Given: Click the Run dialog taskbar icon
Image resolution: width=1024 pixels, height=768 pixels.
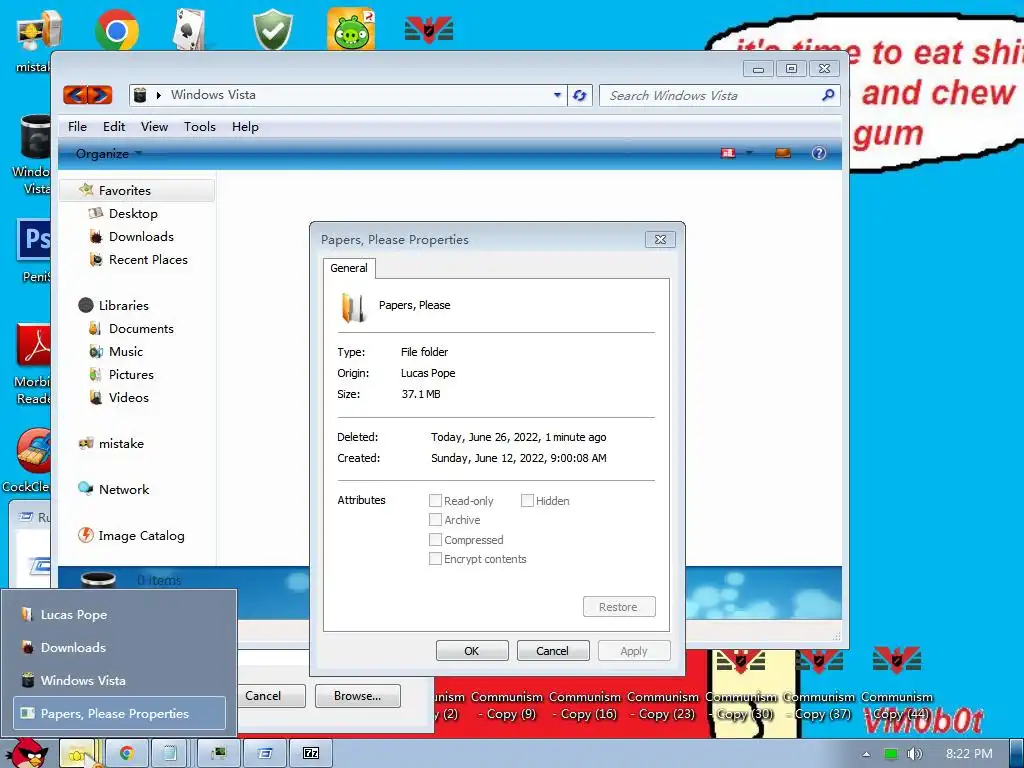Looking at the screenshot, I should 264,753.
